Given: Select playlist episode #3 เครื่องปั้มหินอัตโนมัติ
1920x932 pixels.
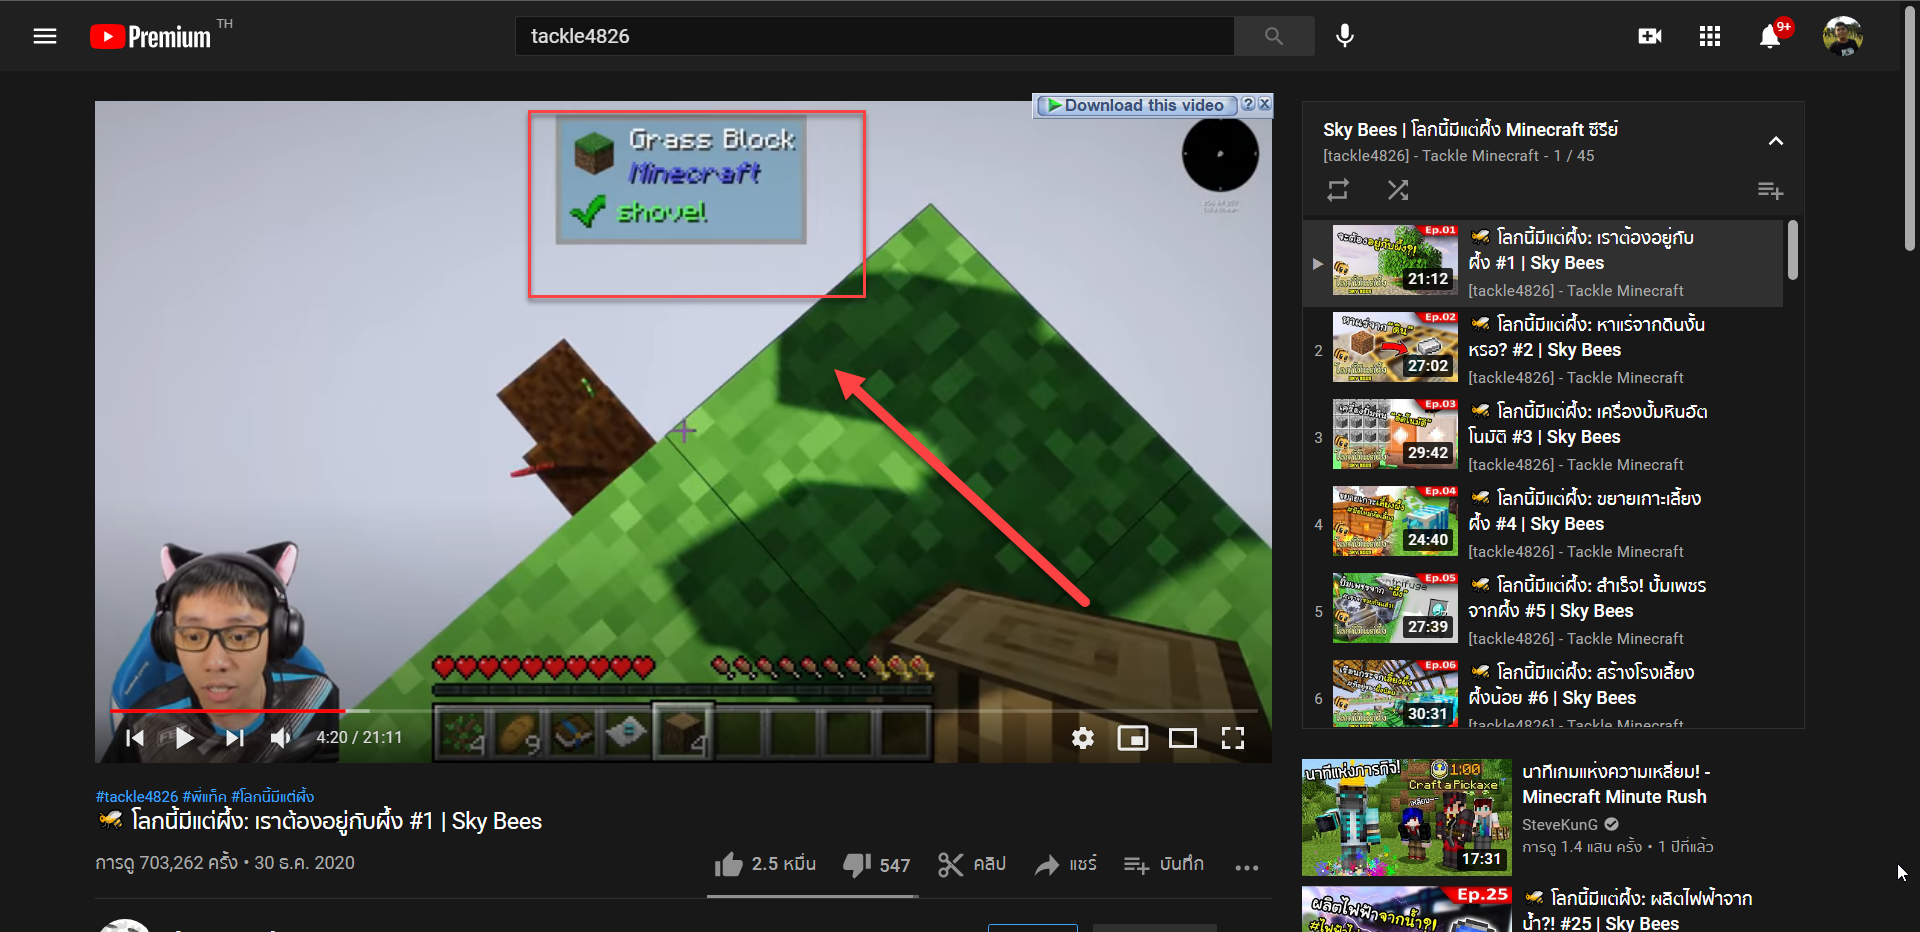Looking at the screenshot, I should (x=1542, y=437).
